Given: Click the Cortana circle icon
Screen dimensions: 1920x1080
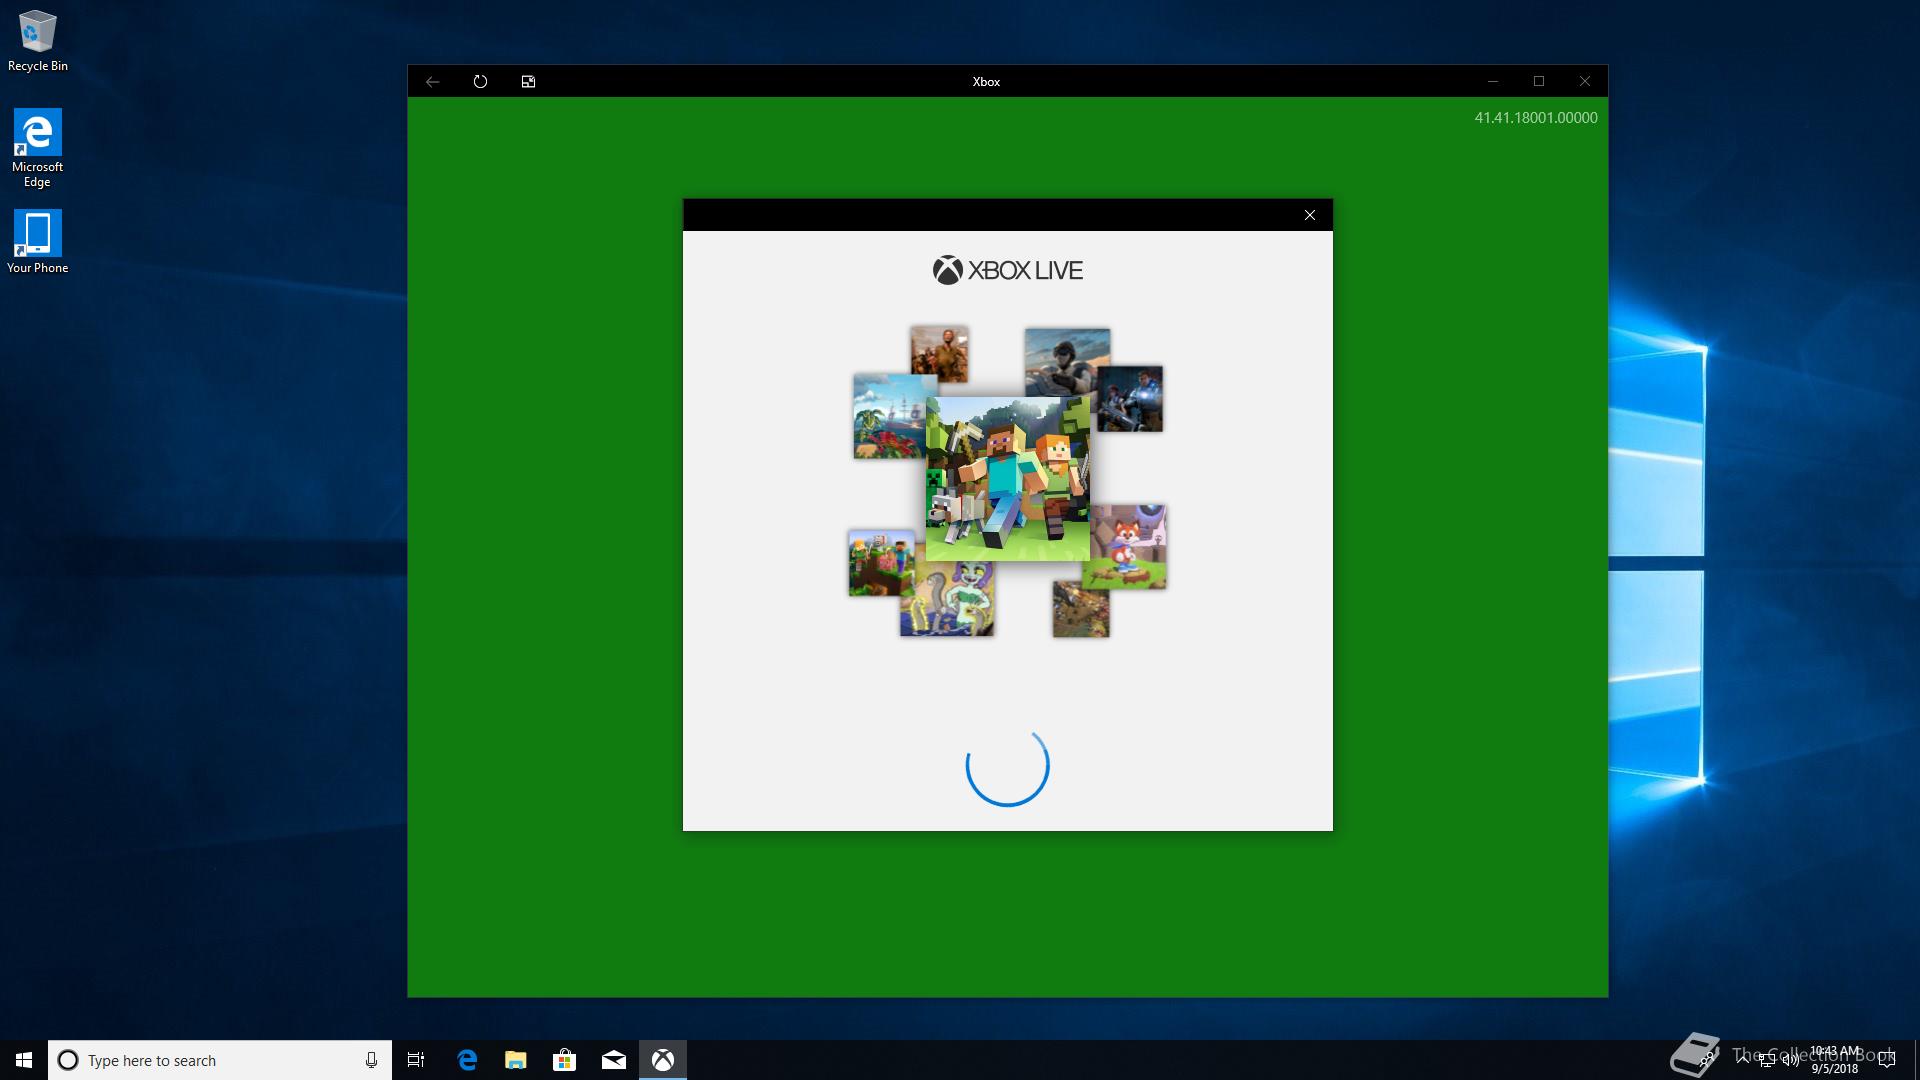Looking at the screenshot, I should pos(68,1060).
